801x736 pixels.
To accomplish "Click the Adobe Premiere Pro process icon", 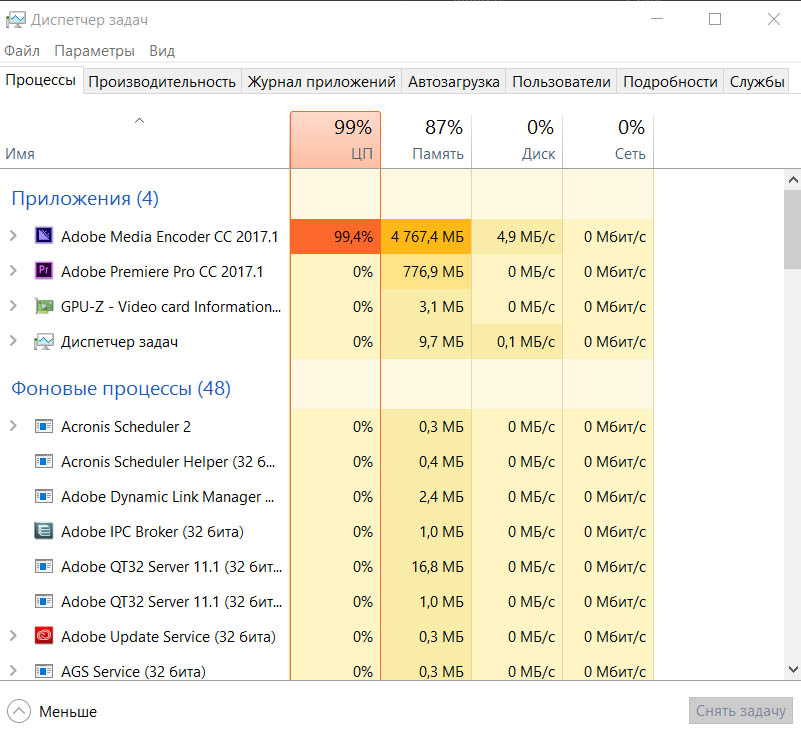I will [x=44, y=270].
